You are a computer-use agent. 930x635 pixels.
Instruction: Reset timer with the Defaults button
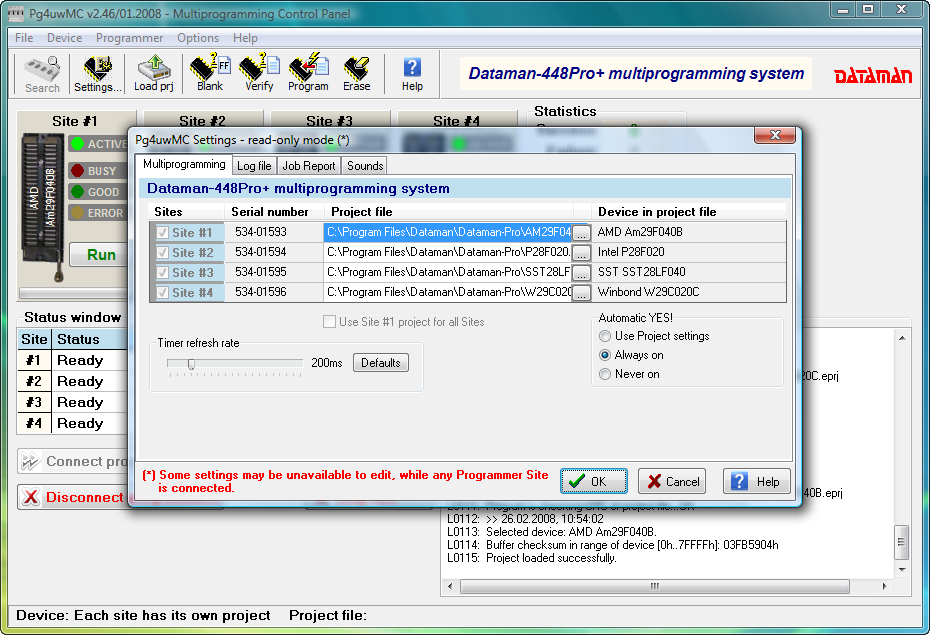(x=380, y=363)
